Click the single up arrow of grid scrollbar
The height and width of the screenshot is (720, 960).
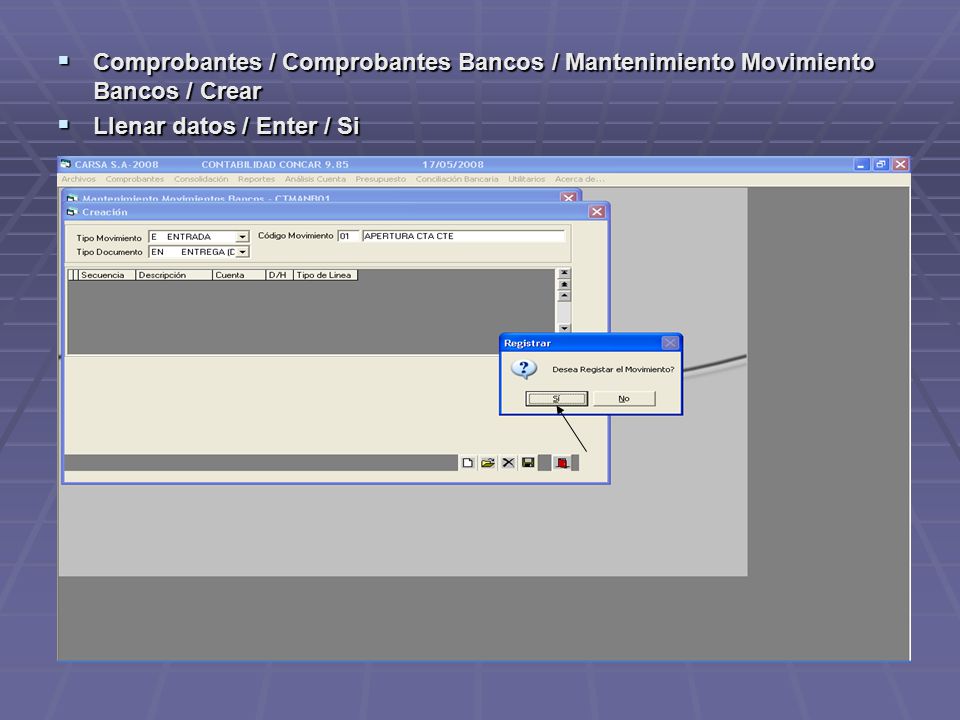pos(564,296)
